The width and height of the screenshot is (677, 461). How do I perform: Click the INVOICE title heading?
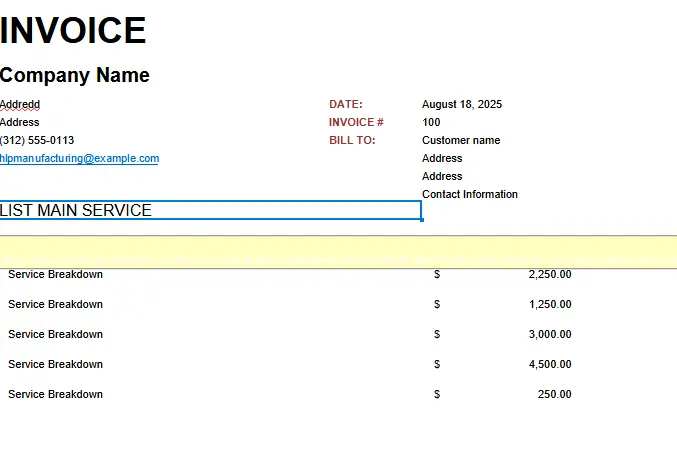(73, 30)
